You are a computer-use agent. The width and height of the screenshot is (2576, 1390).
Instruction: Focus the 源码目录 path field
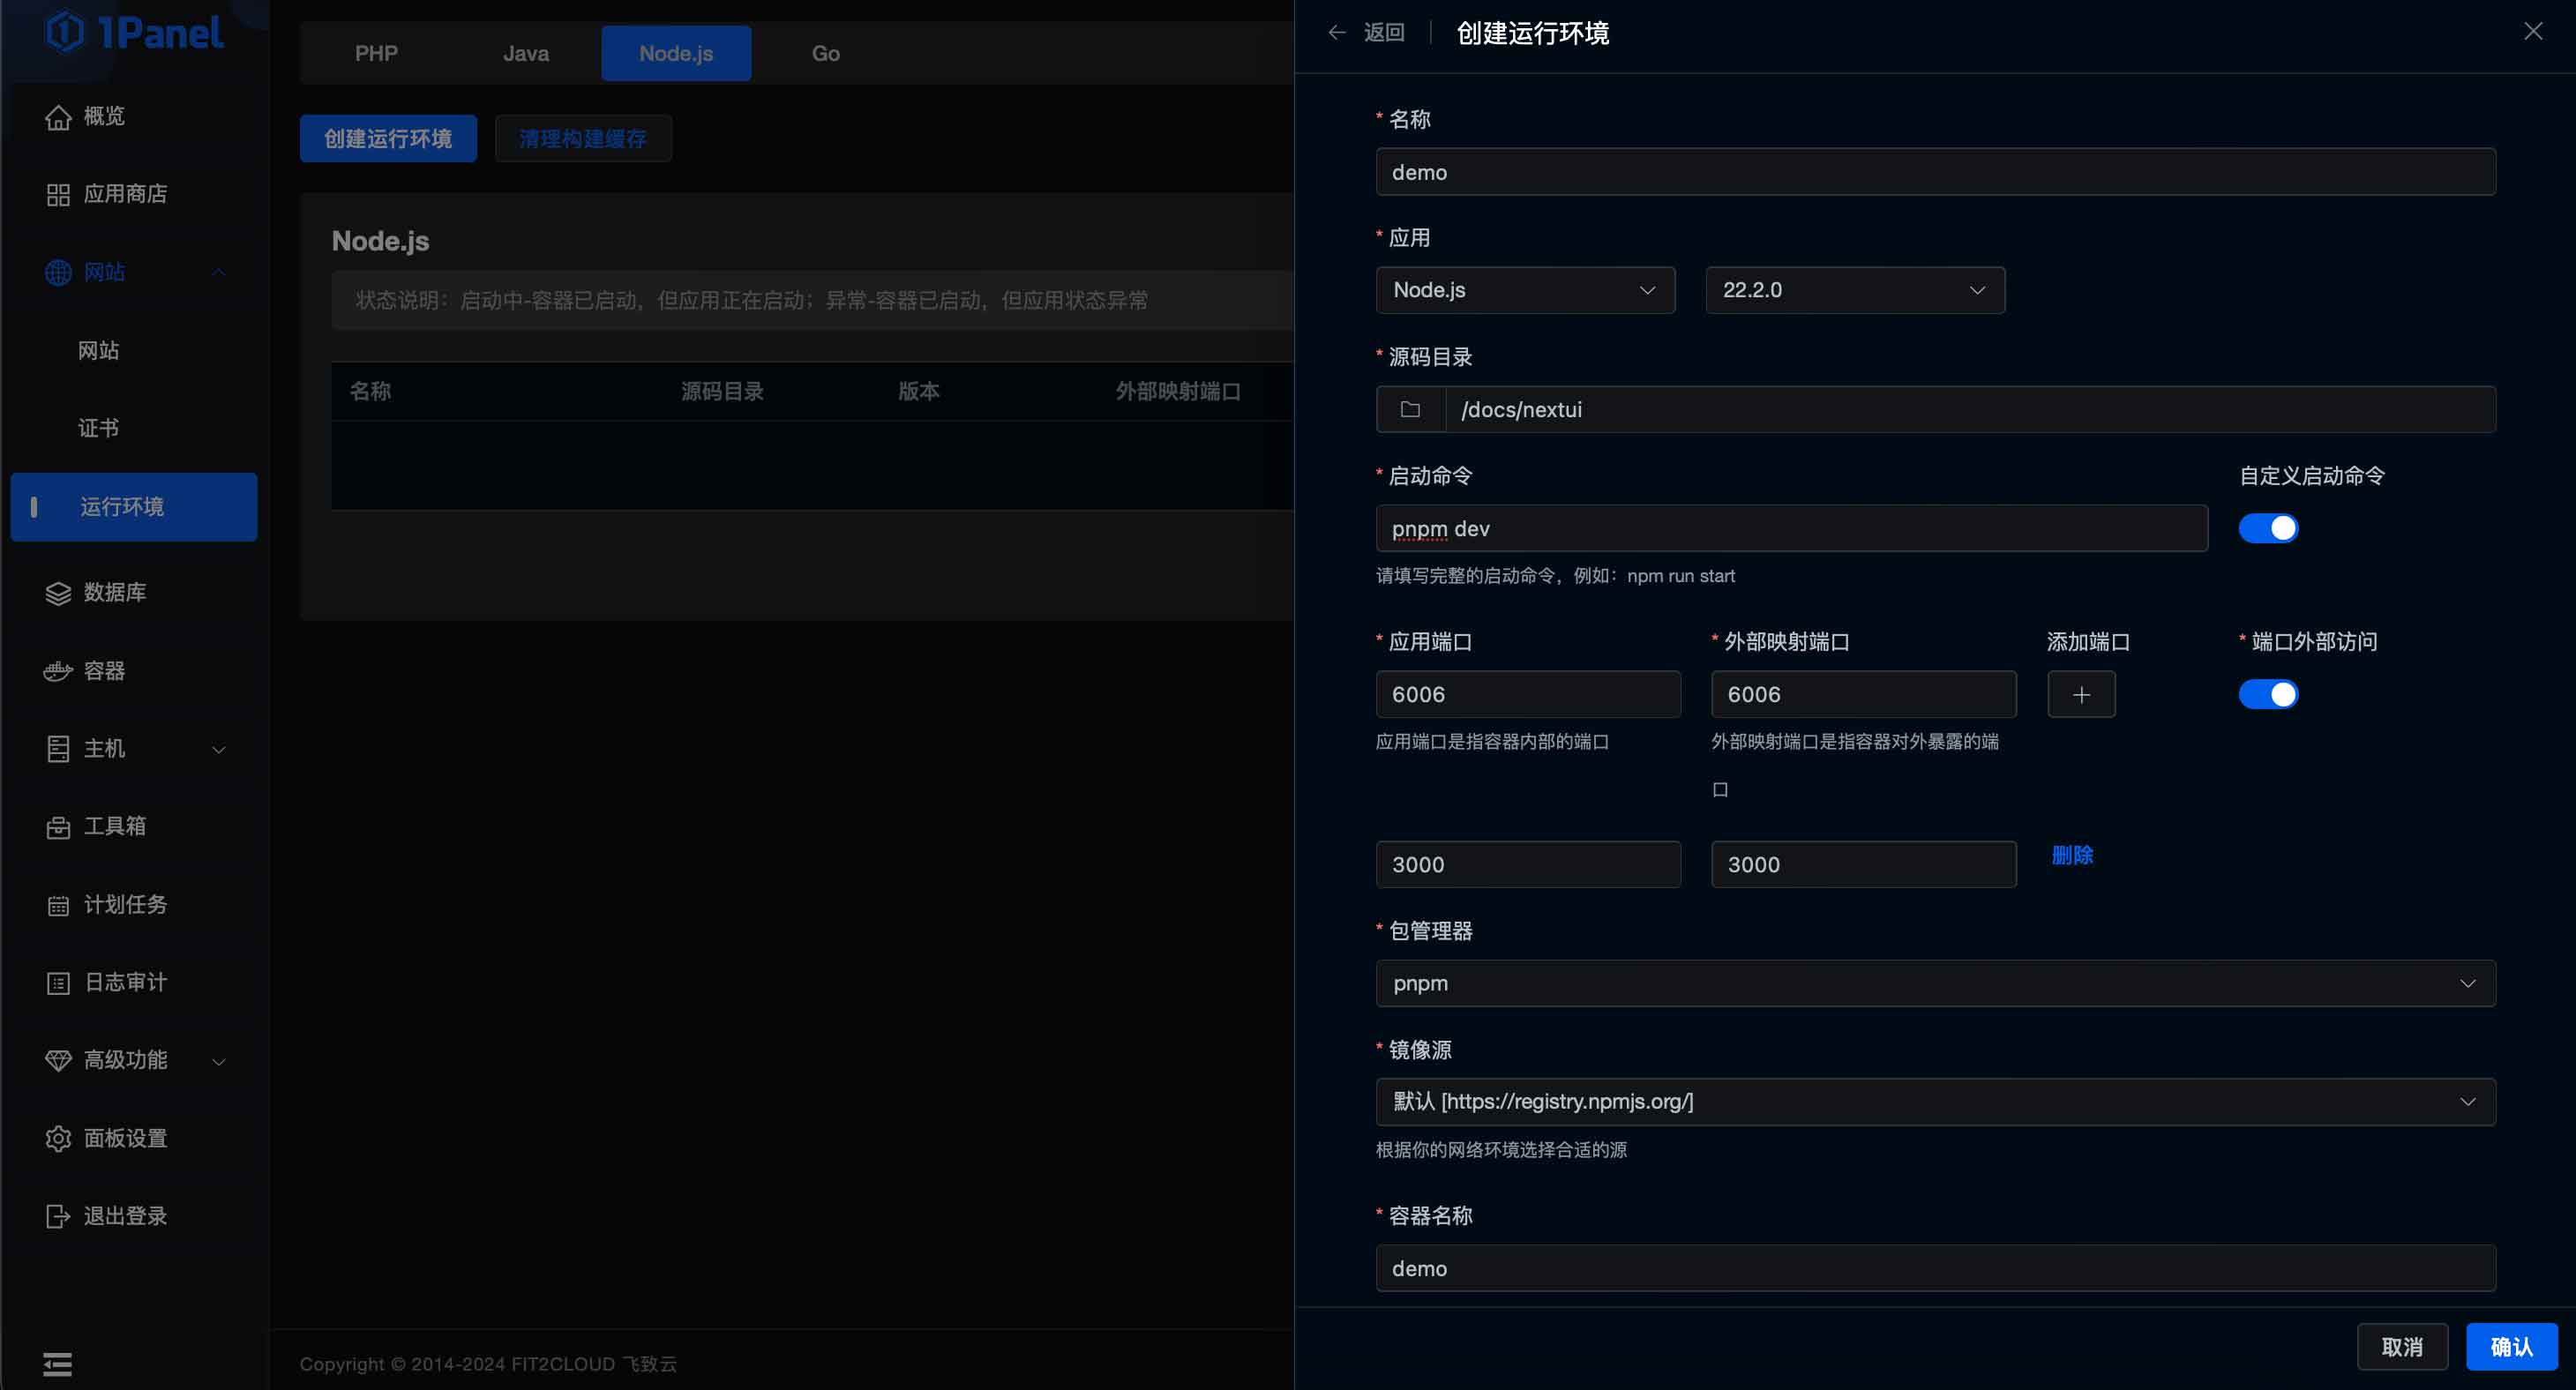pyautogui.click(x=1970, y=409)
